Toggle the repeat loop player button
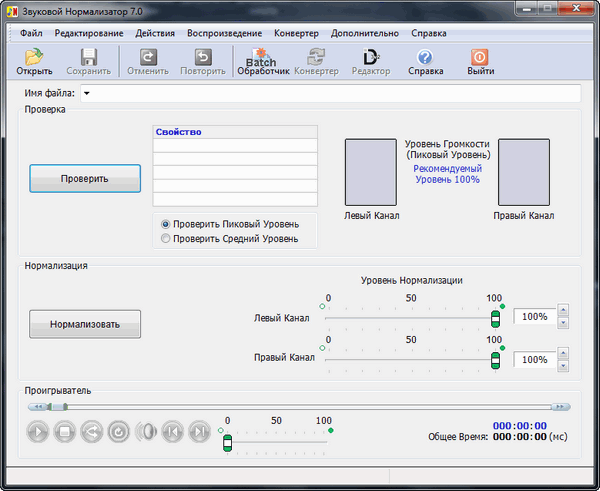600x491 pixels. point(119,432)
